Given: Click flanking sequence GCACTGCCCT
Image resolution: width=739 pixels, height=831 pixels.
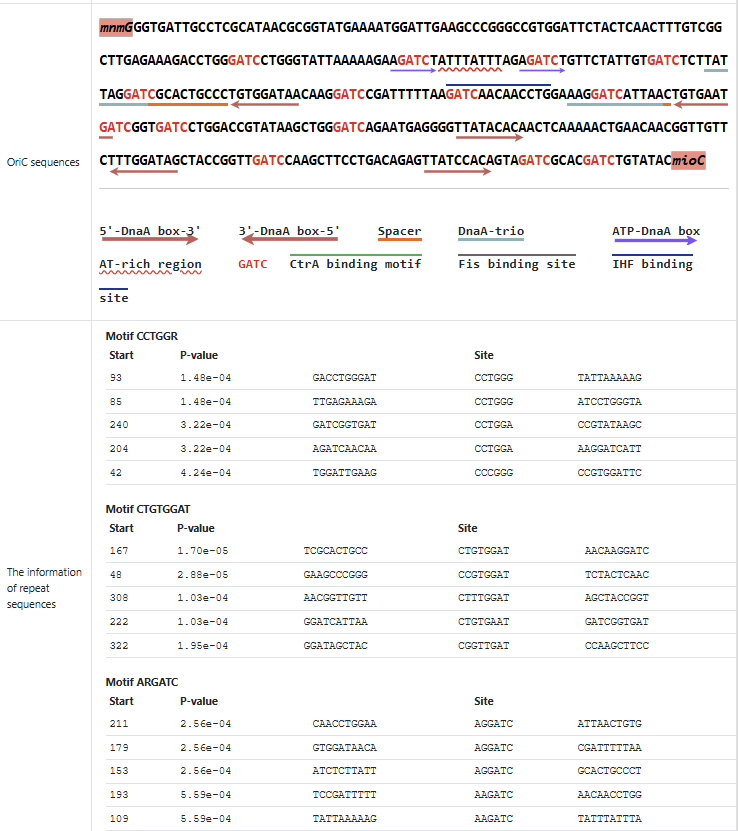Looking at the screenshot, I should pos(610,771).
